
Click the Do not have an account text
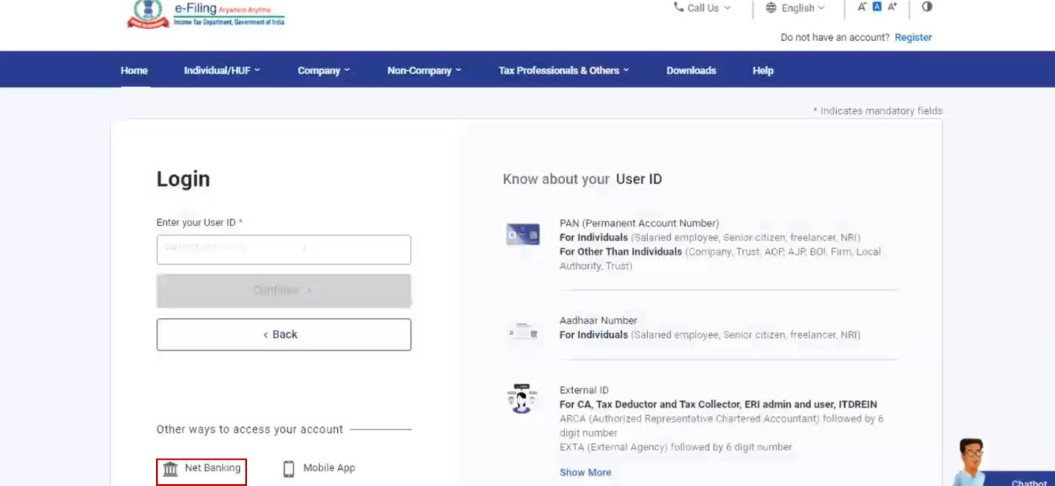[835, 38]
